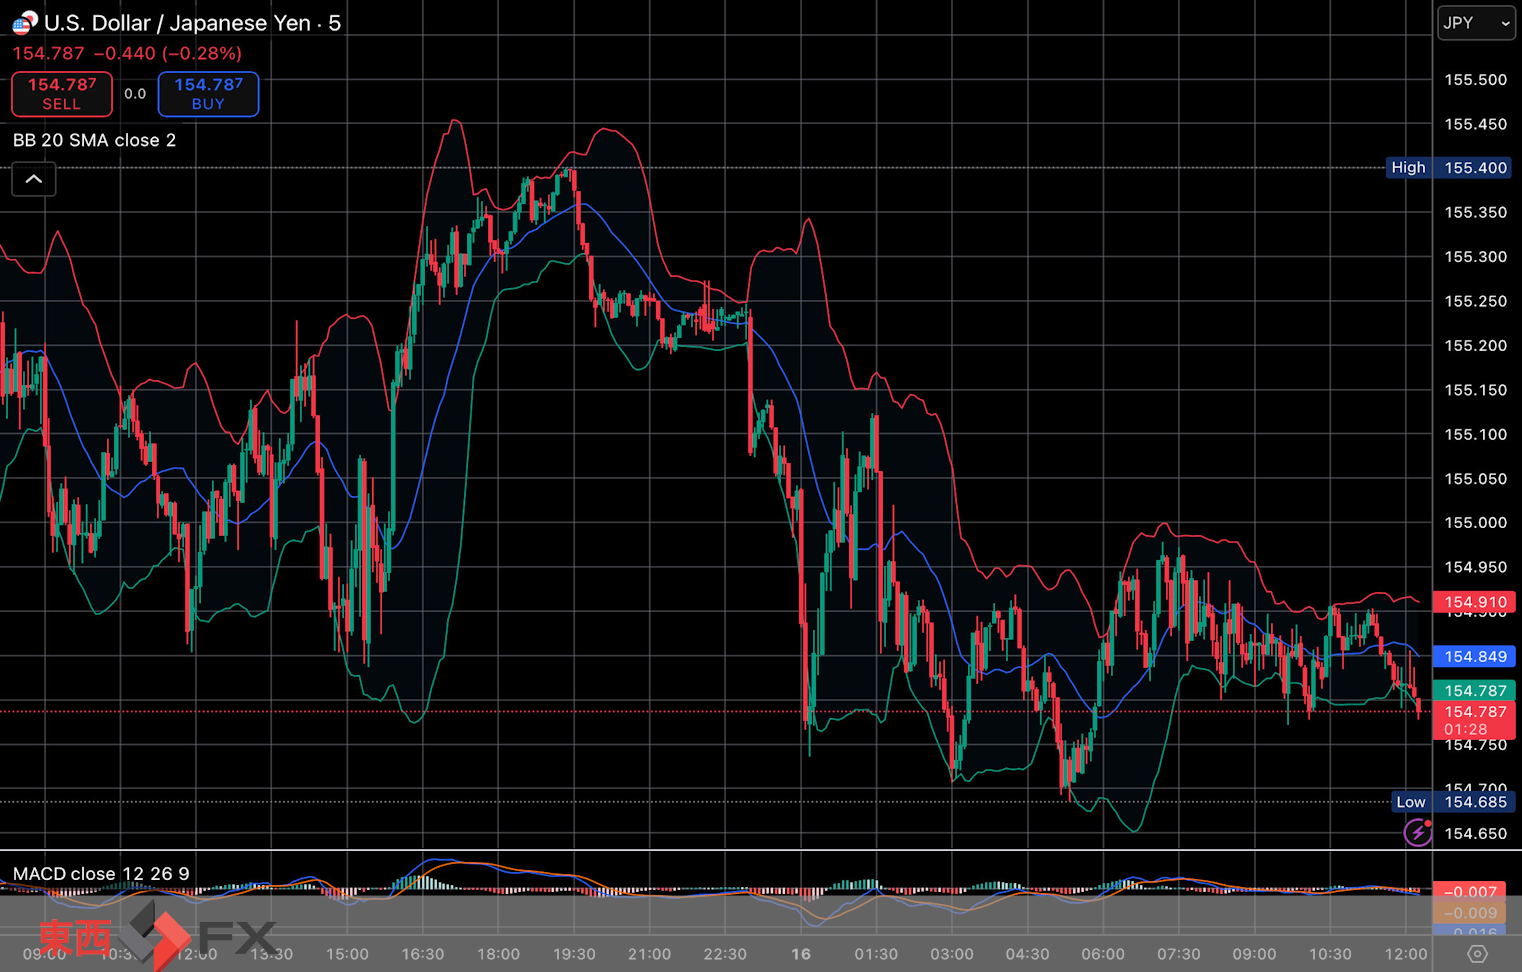Click the purple lightning bolt icon
The width and height of the screenshot is (1522, 972).
pos(1417,832)
